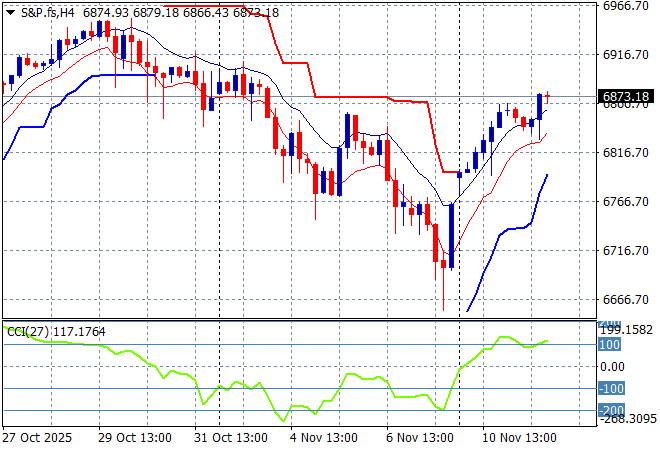The width and height of the screenshot is (660, 450).
Task: Click the 6766.70 price axis label
Action: (x=627, y=202)
